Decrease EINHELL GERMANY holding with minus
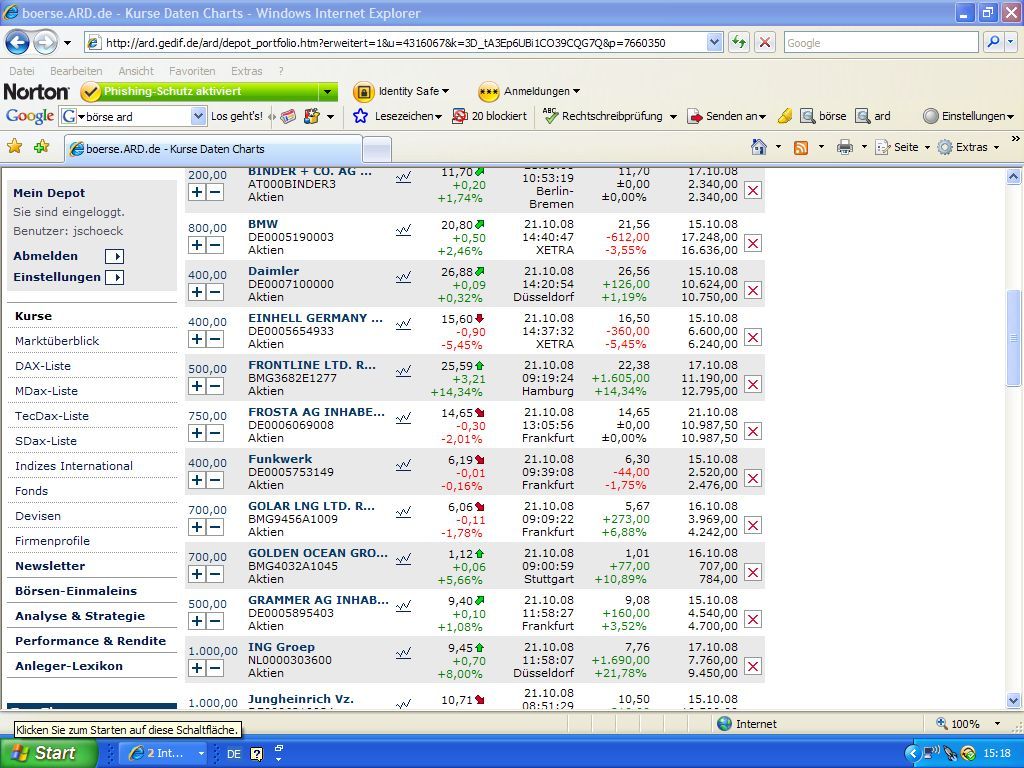 coord(215,339)
